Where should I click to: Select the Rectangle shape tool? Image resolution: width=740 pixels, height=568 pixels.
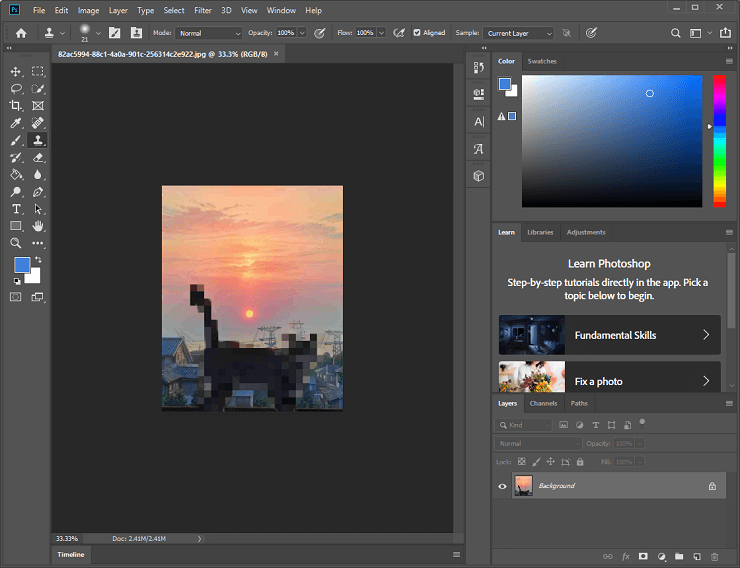(16, 226)
